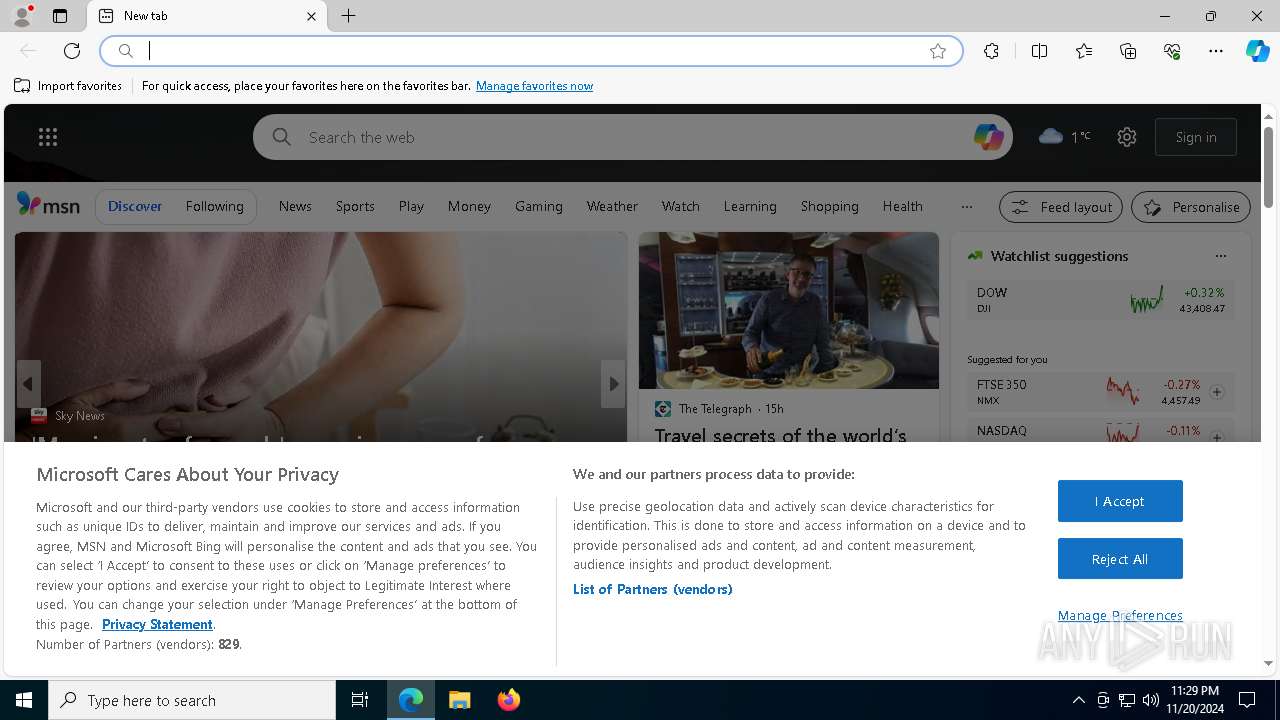This screenshot has height=720, width=1280.
Task: Open the Health category
Action: point(903,206)
